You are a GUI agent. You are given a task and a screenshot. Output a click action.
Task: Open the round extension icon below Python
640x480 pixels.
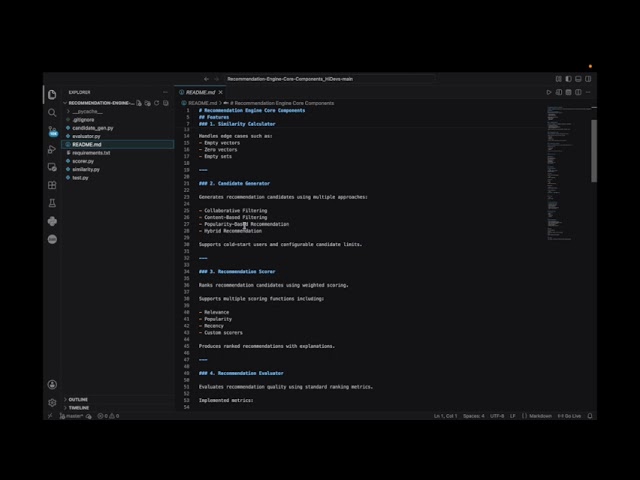tap(52, 239)
